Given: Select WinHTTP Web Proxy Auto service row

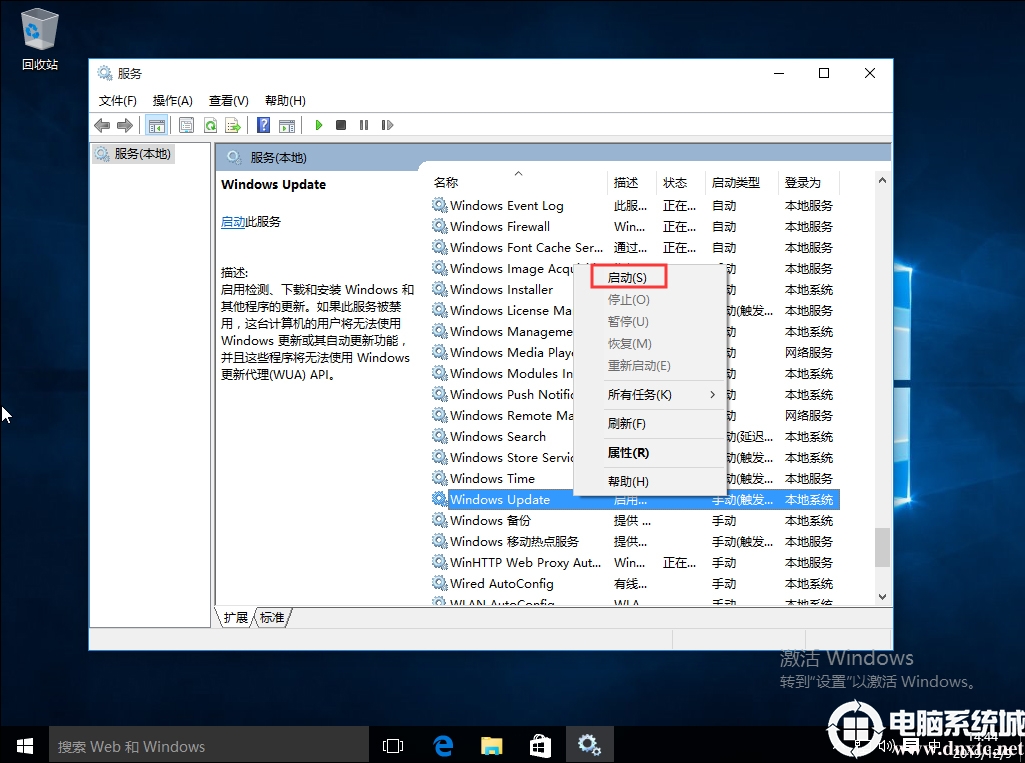Looking at the screenshot, I should point(635,562).
